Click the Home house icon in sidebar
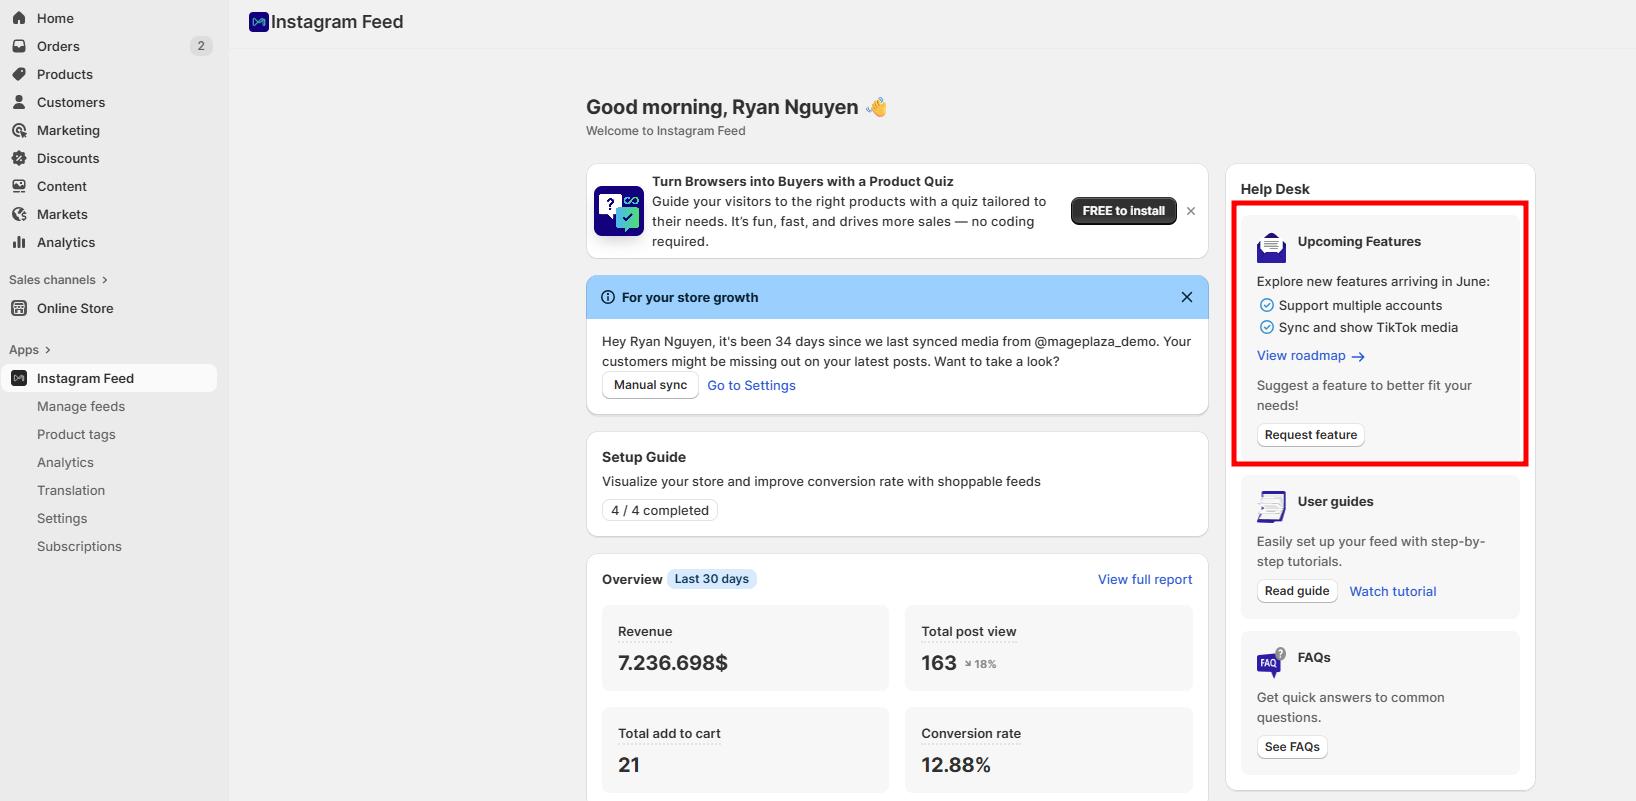This screenshot has height=801, width=1636. (x=19, y=18)
